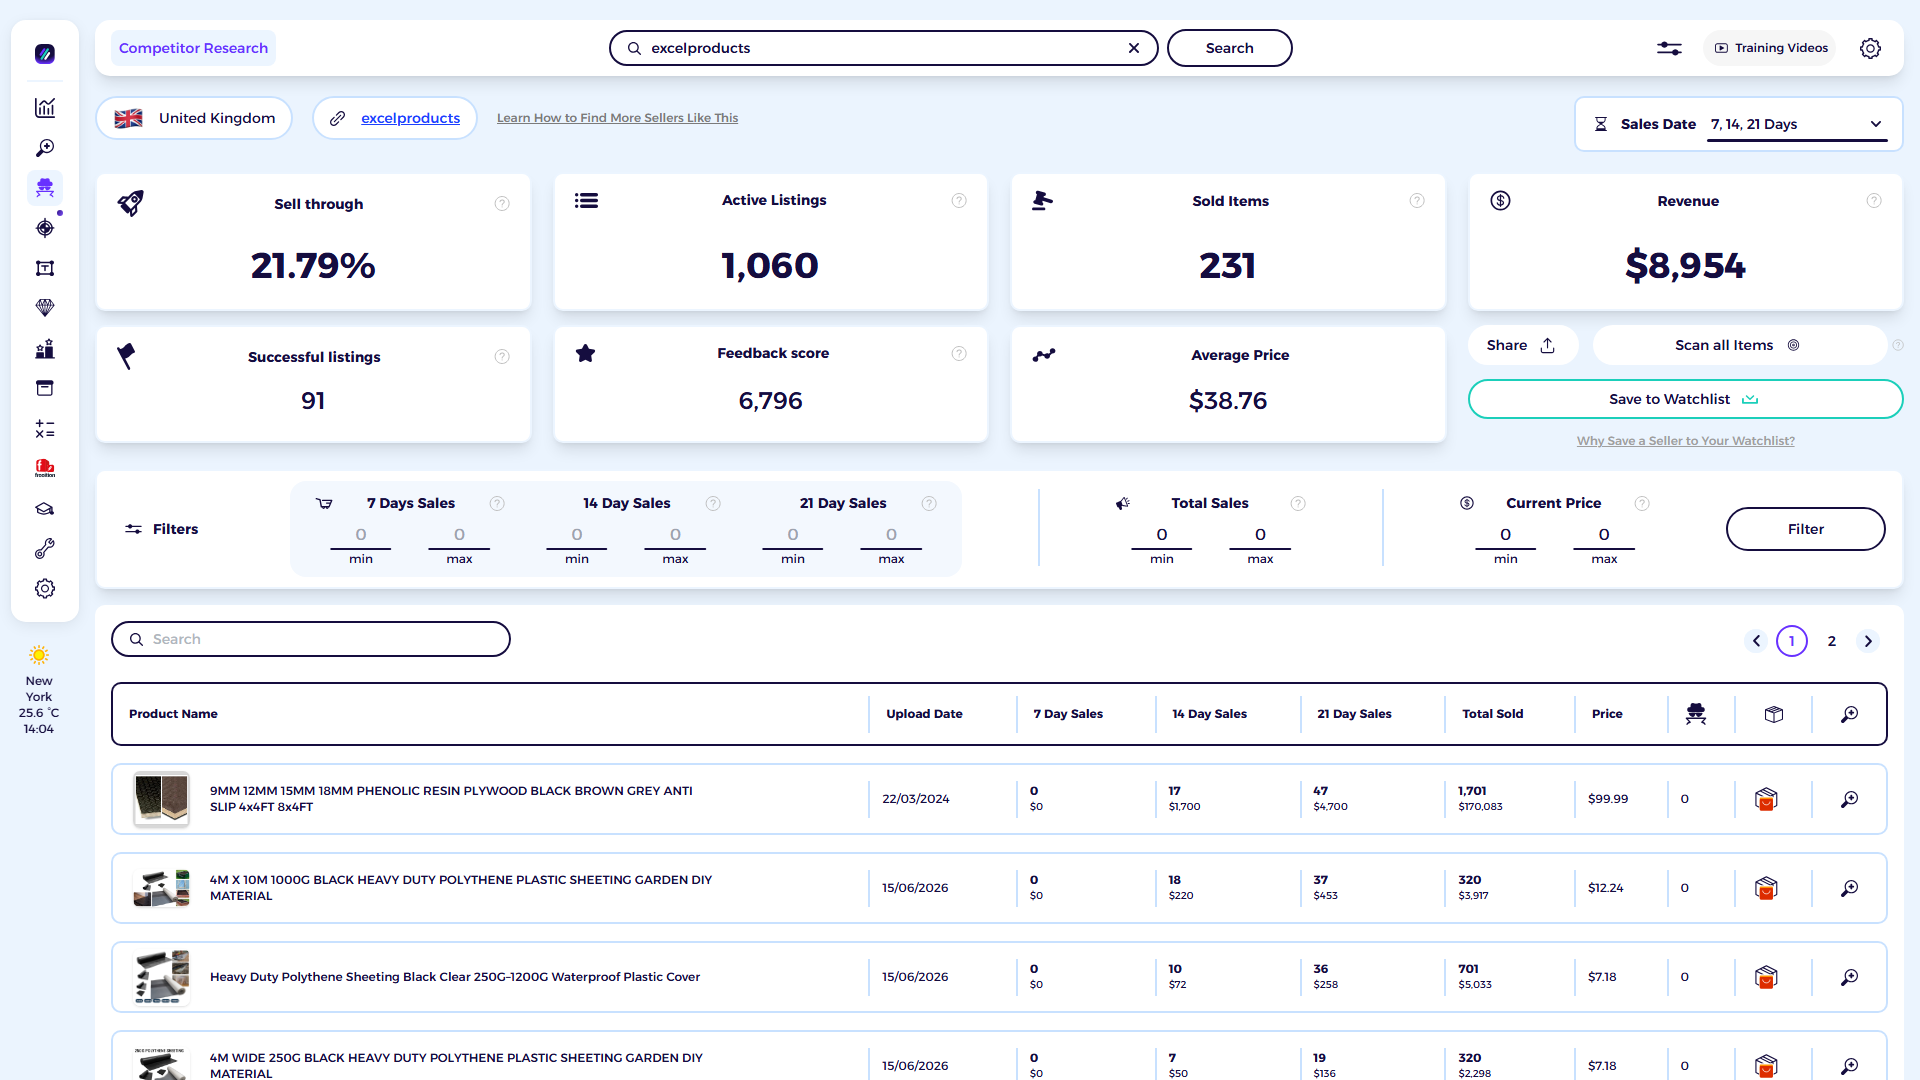Open Competitor Research tab label

[x=193, y=48]
